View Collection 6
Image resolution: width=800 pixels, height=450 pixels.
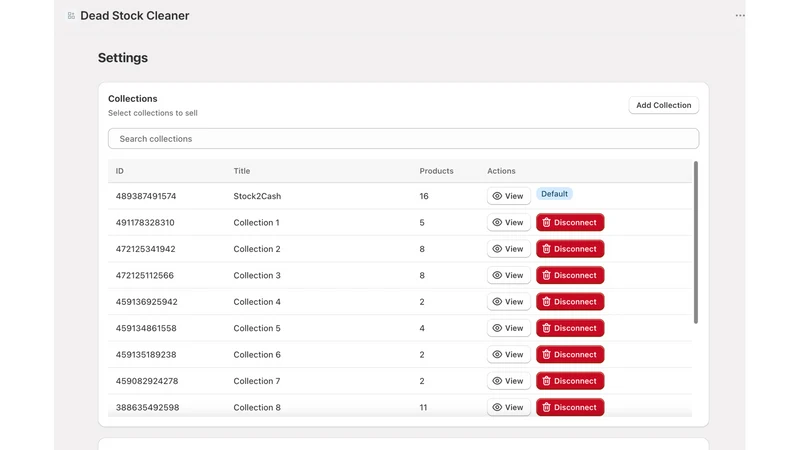click(x=508, y=355)
